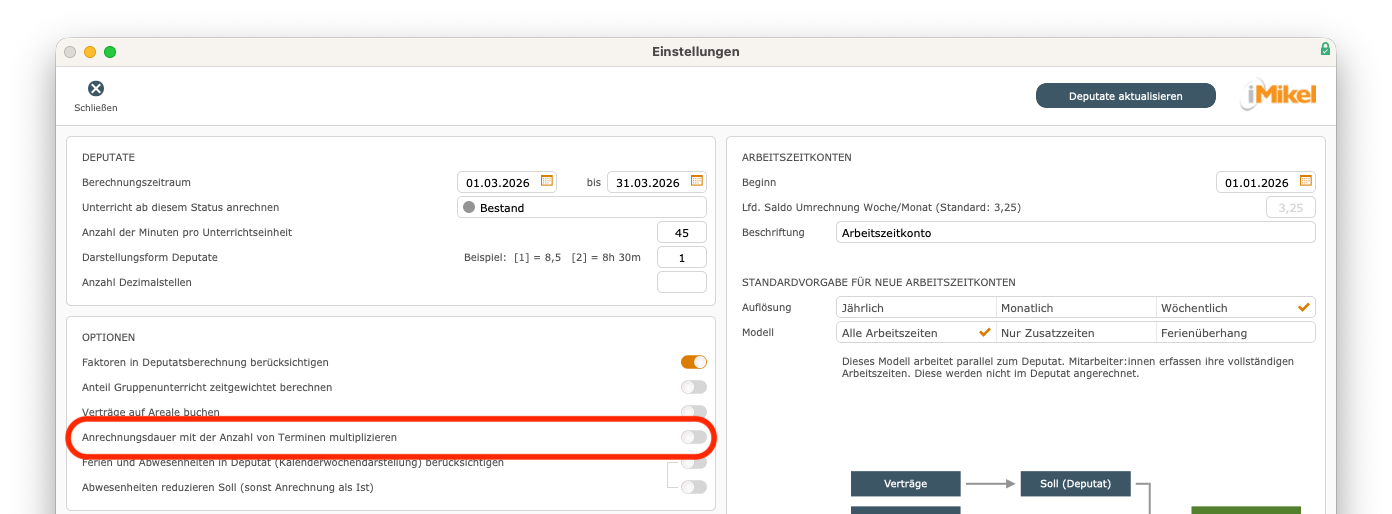Toggle Abwesenheiten reduzieren Soll switch
1392x514 pixels.
click(694, 487)
